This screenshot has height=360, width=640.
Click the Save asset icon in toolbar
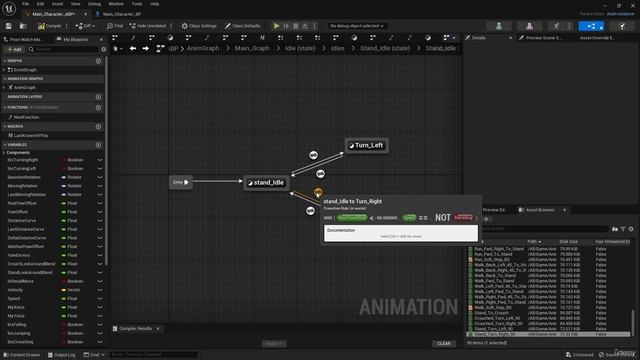pos(9,26)
